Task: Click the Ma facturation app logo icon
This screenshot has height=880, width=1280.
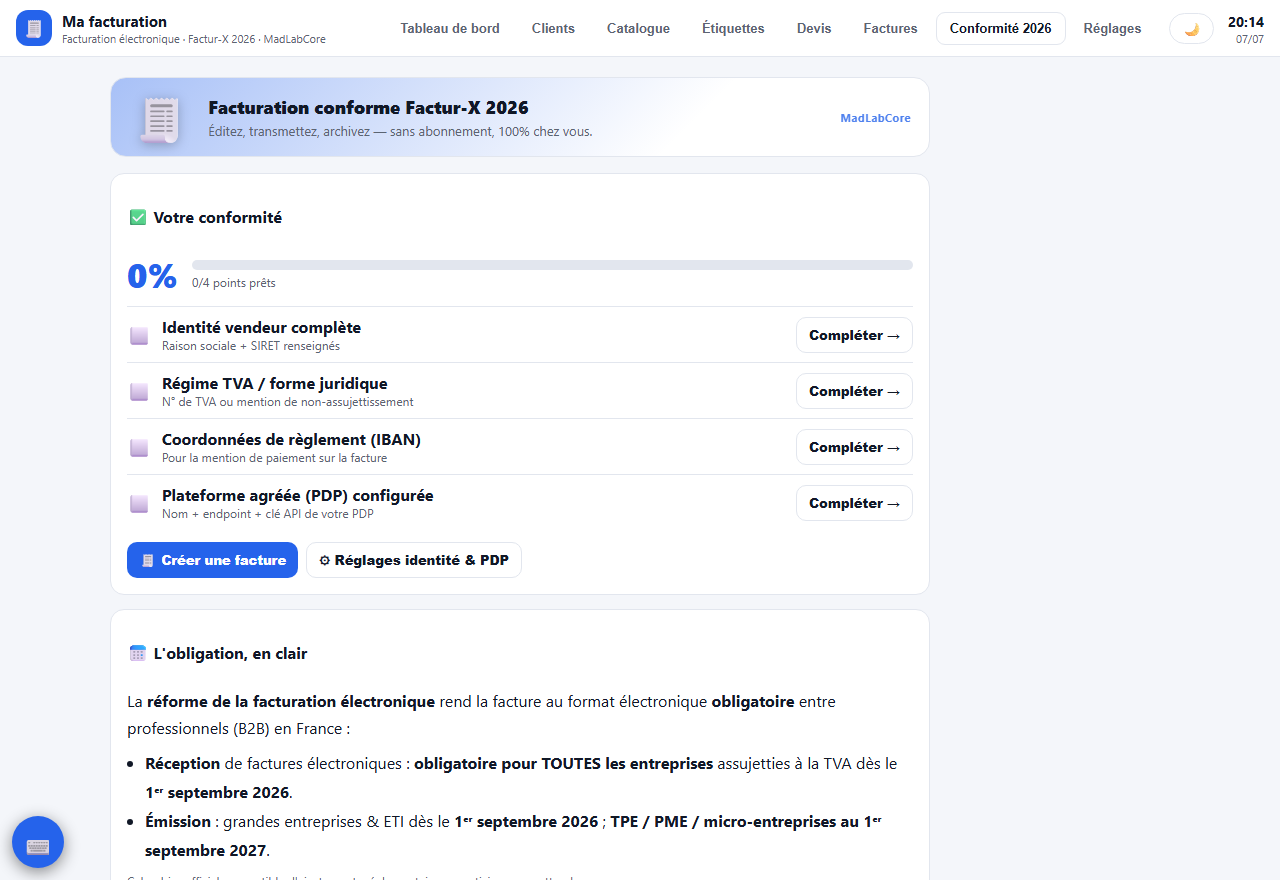Action: tap(34, 28)
